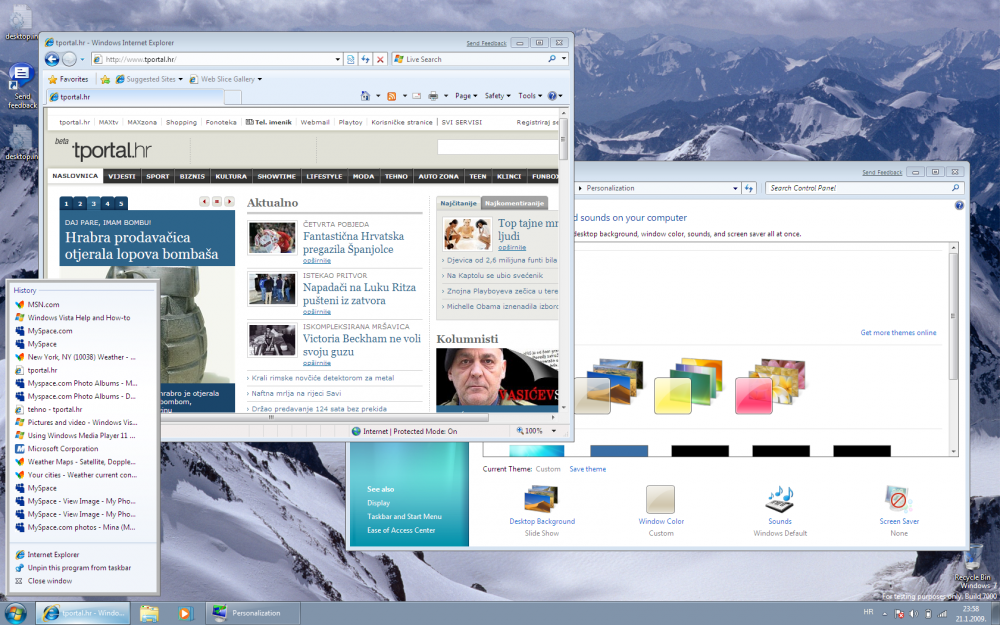Open the Safety menu dropdown
Screen dimensions: 1000x625
point(497,96)
